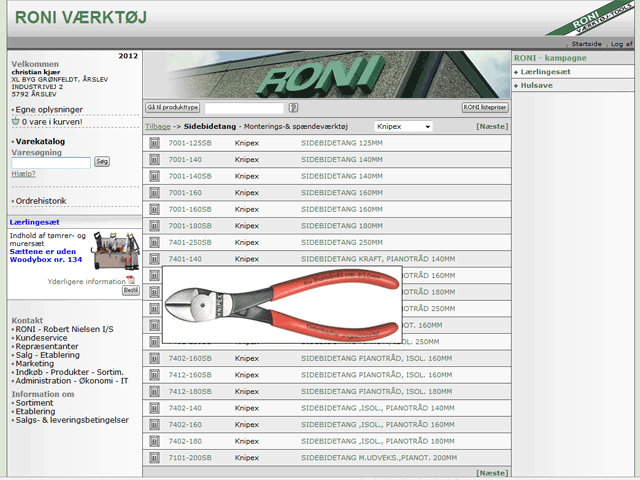Open the Sortiment information link
The image size is (640, 480).
click(x=34, y=403)
